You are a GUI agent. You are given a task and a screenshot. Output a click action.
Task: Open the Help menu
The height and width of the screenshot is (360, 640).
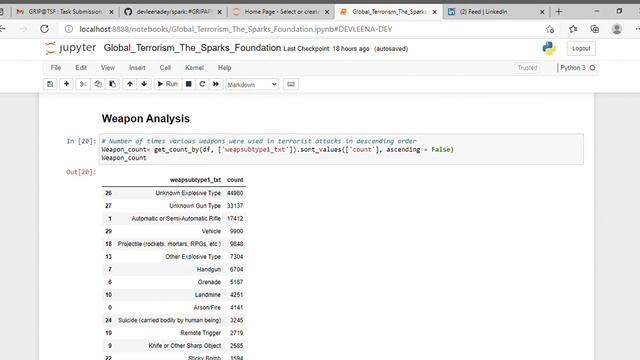(x=224, y=68)
